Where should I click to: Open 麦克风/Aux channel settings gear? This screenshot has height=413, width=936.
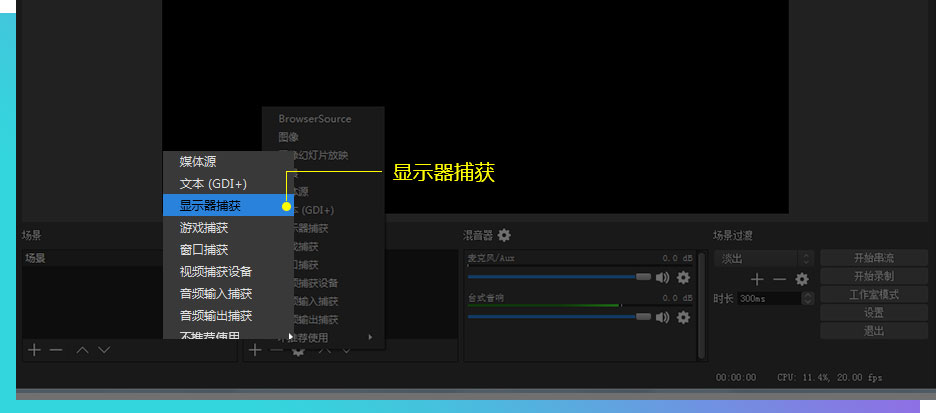point(684,277)
